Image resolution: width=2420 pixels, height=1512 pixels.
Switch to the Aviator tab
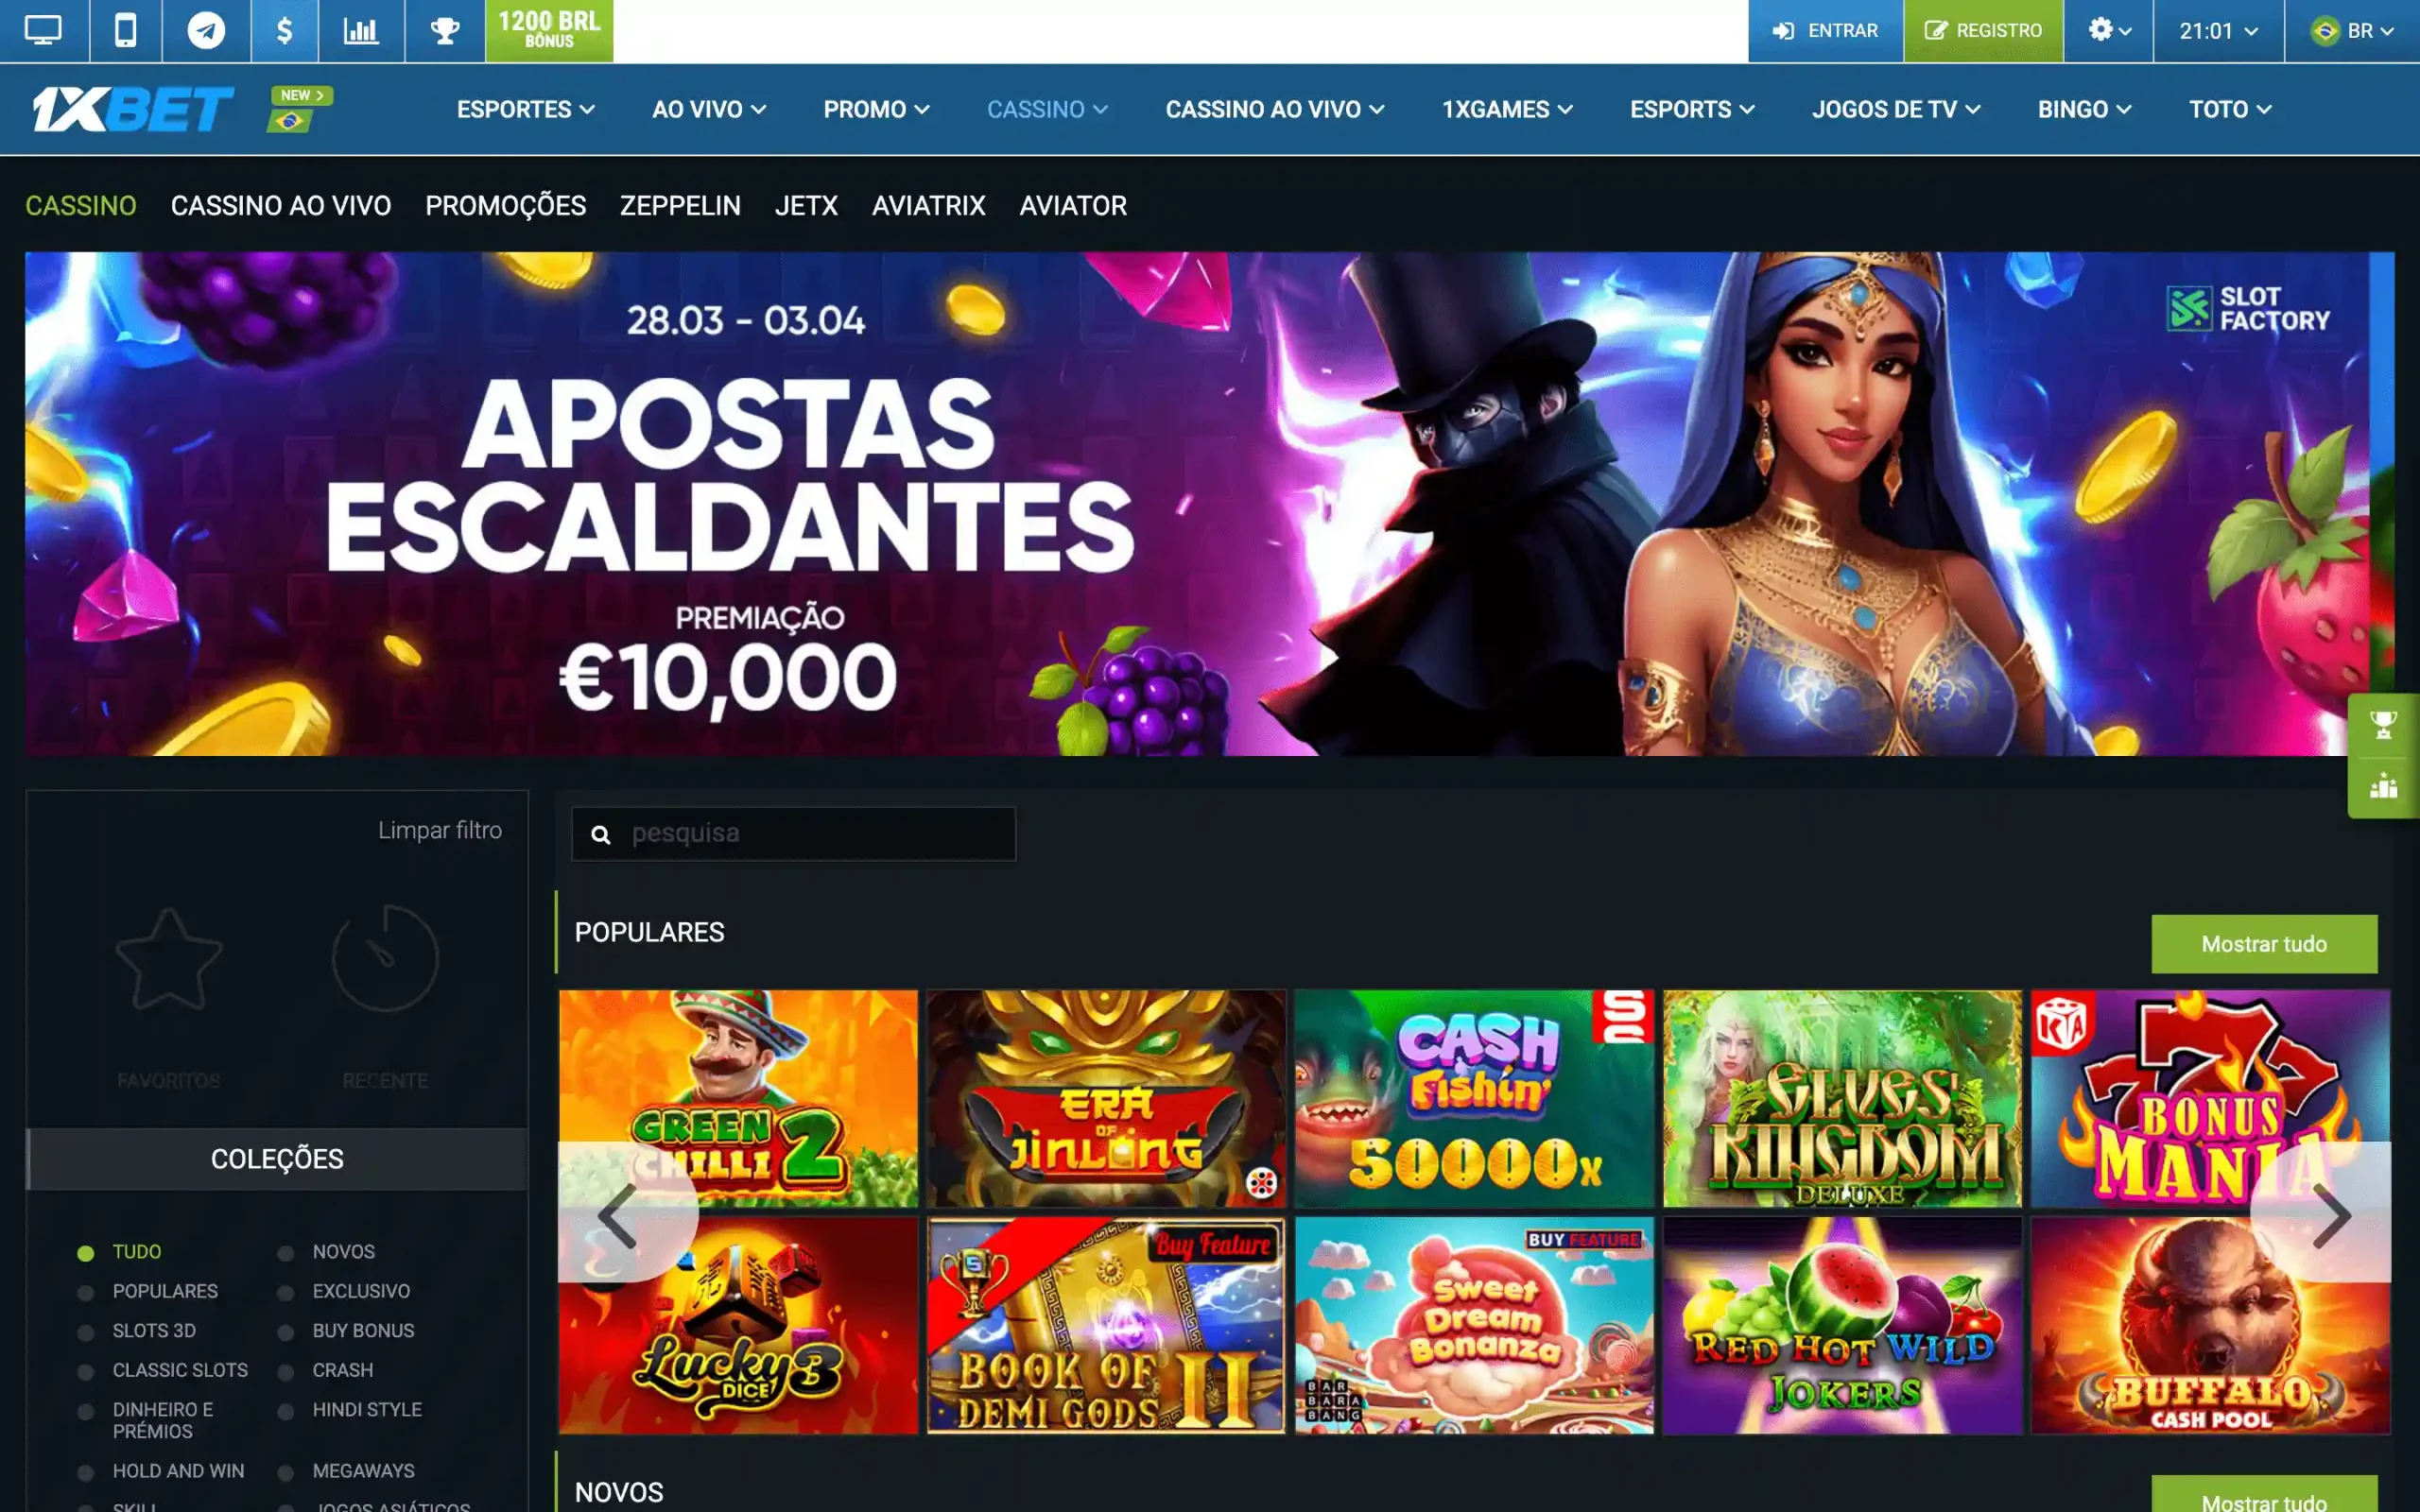click(1073, 206)
